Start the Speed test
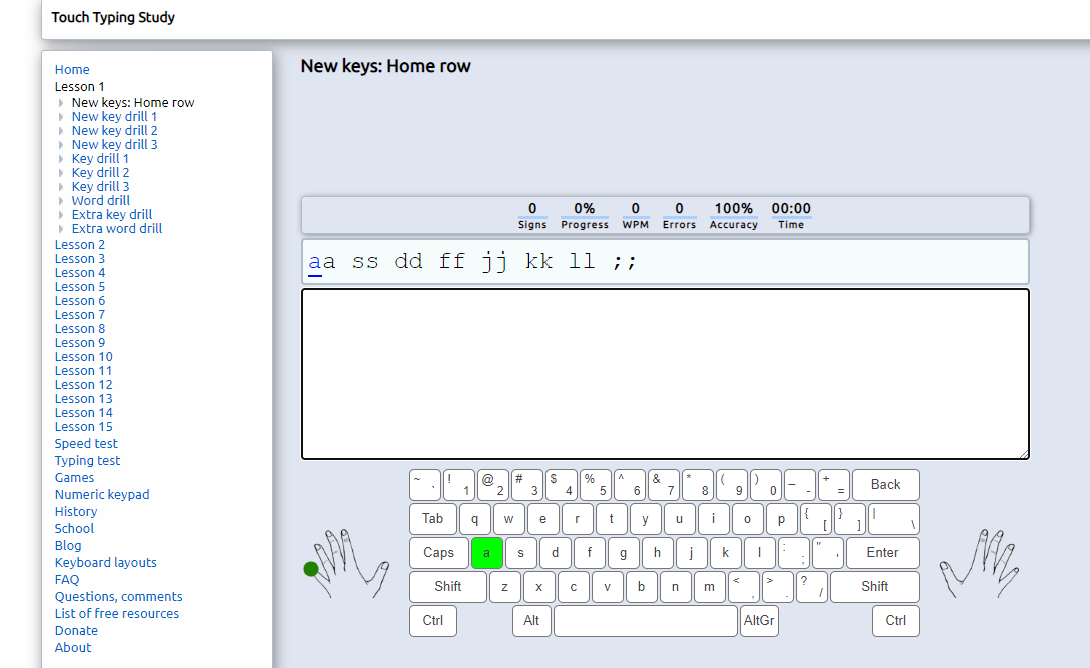 coord(85,443)
